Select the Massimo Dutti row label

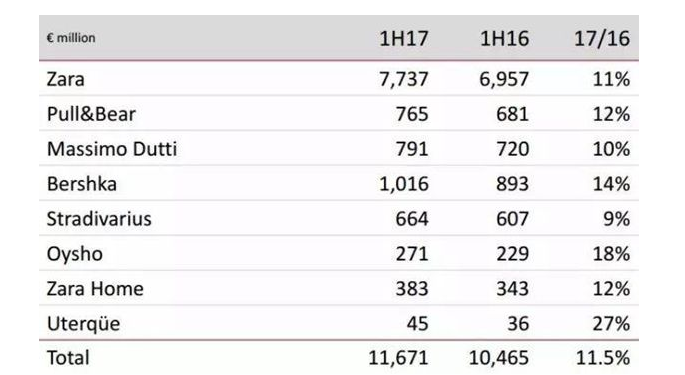coord(112,149)
